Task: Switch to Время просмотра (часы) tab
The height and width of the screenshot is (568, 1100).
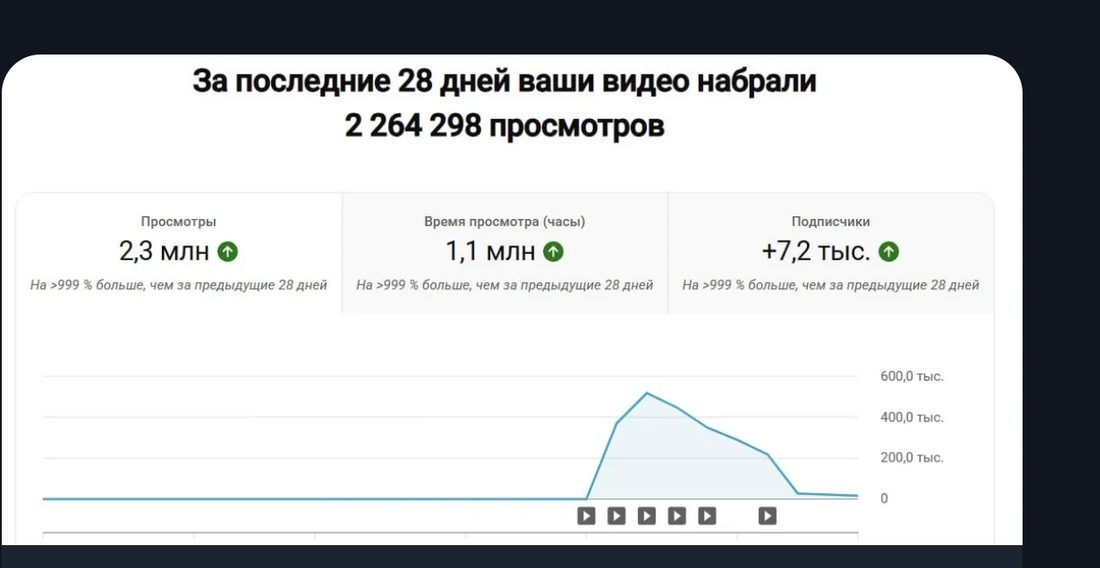Action: click(504, 253)
